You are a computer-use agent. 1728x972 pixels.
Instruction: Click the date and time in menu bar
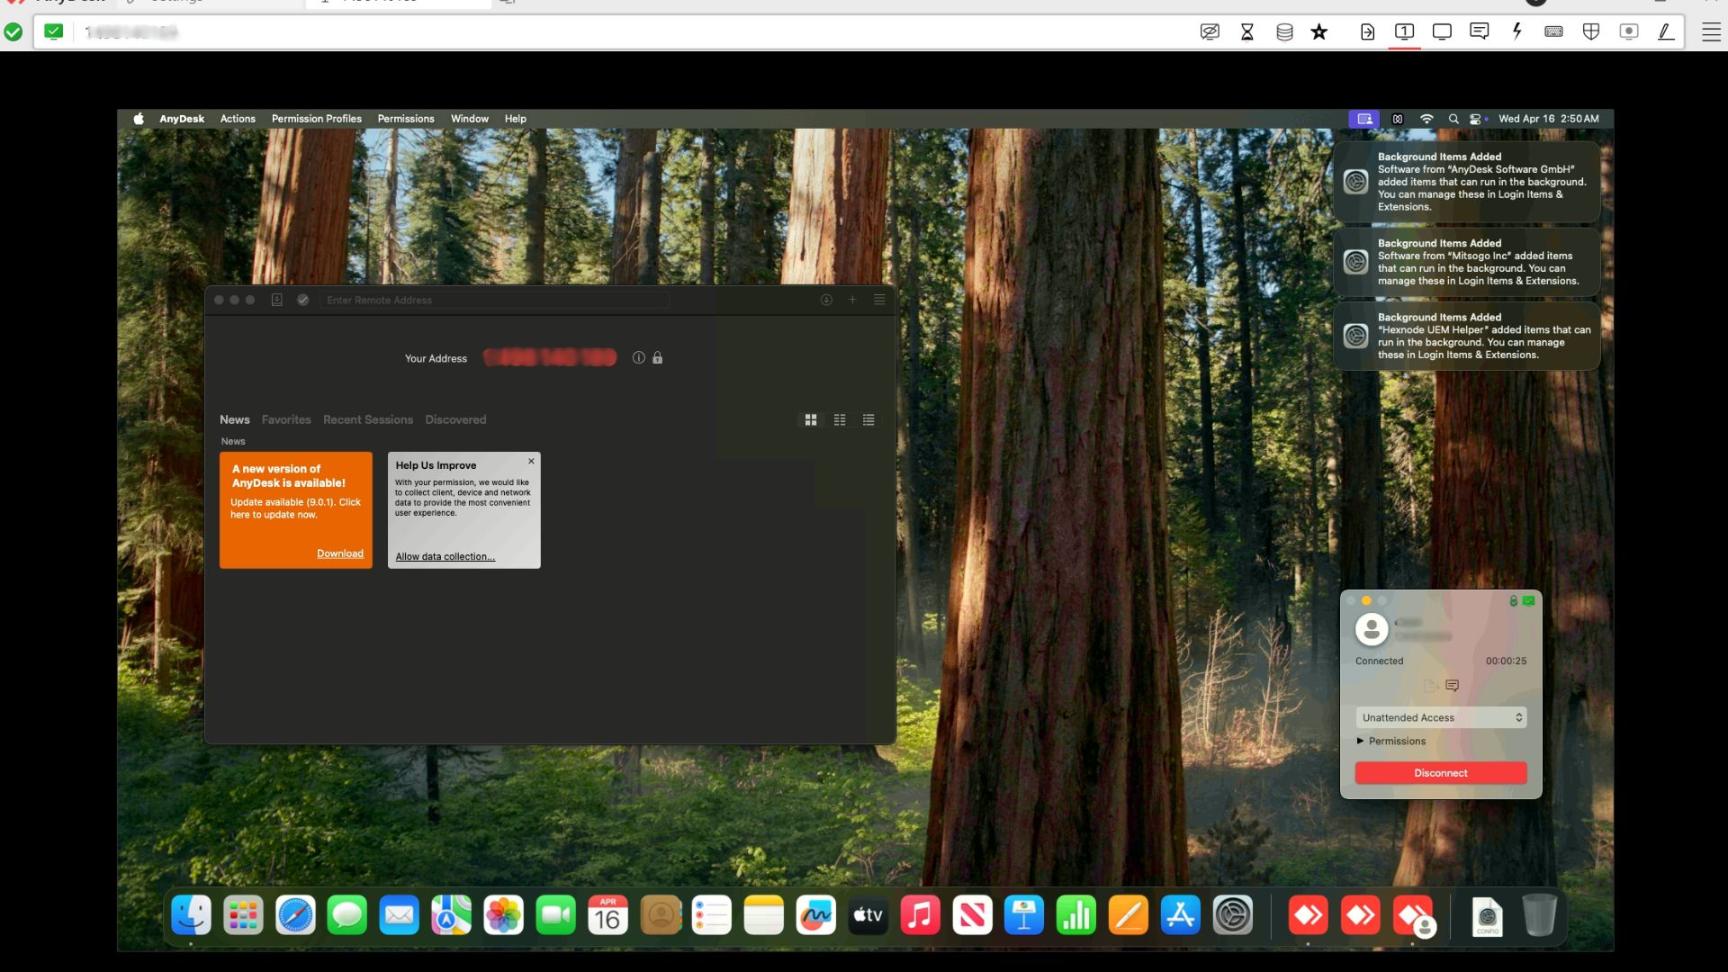coord(1548,118)
